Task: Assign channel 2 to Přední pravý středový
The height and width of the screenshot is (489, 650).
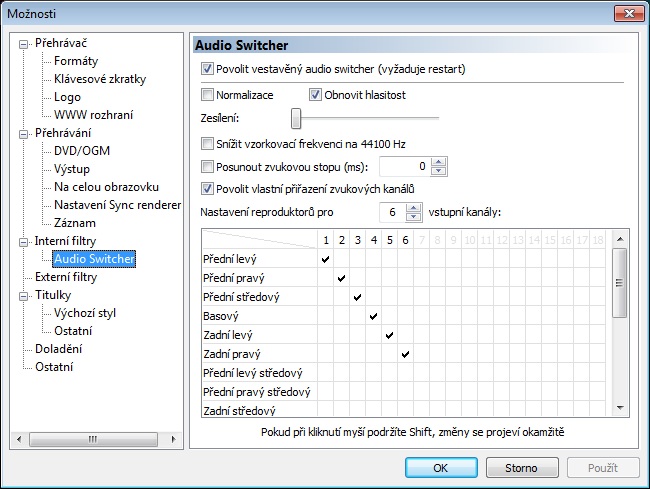Action: click(x=341, y=392)
